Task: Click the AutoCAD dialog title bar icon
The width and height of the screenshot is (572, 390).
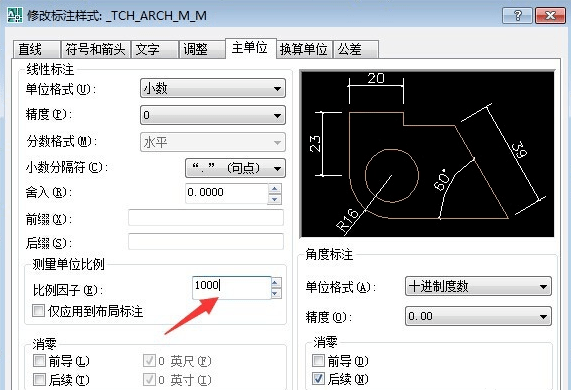Action: 15,15
